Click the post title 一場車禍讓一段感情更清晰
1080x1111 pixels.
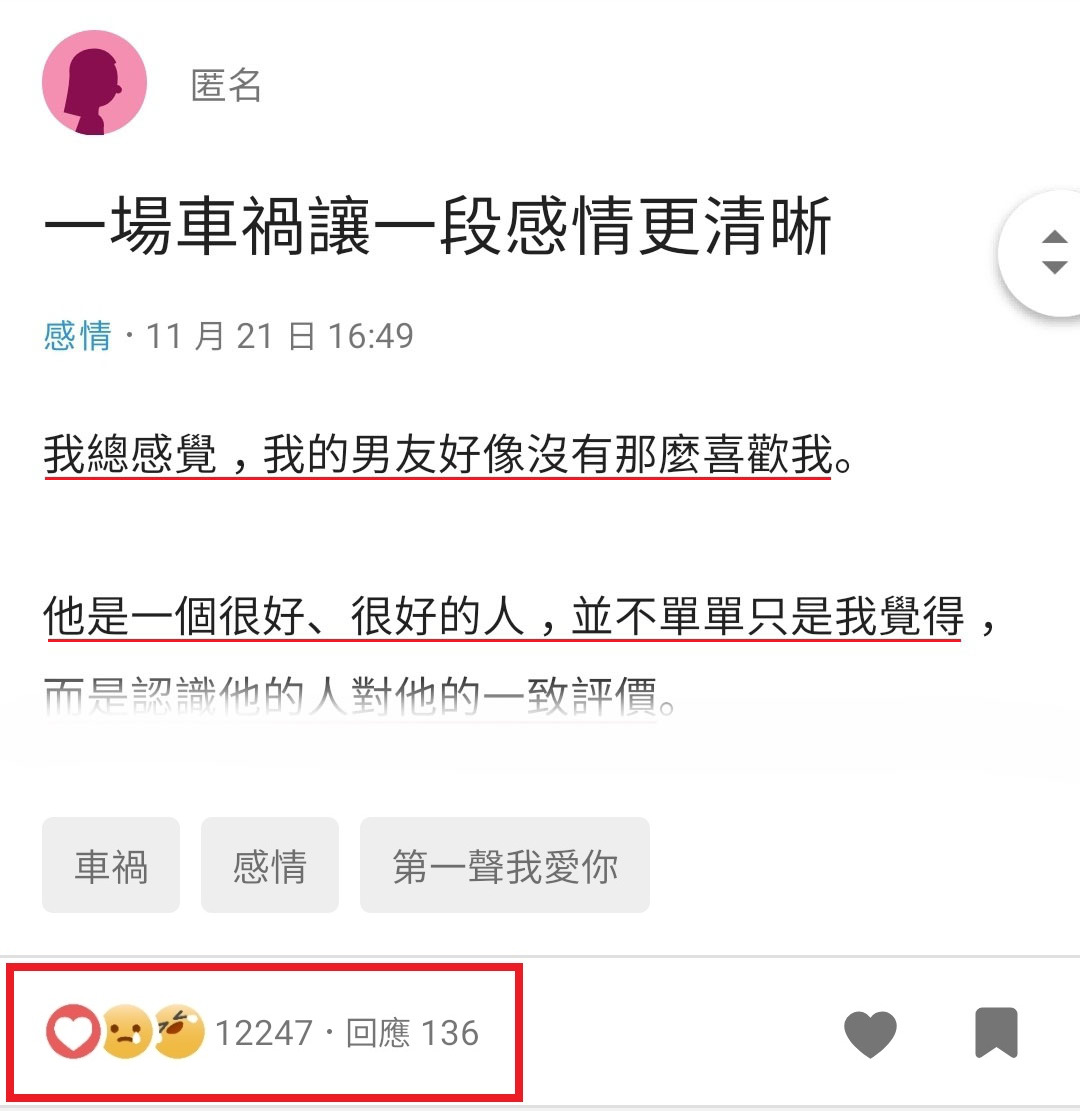pyautogui.click(x=437, y=226)
